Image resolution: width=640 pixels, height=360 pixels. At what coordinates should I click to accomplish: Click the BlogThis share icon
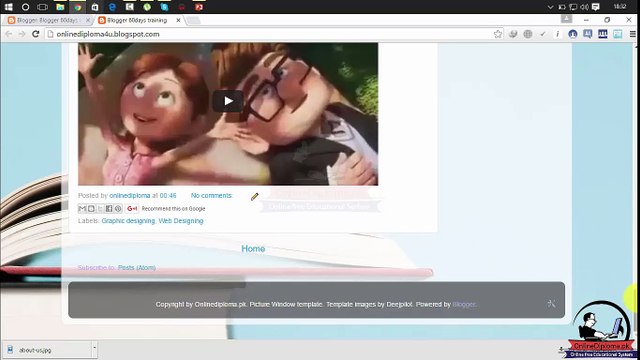coord(91,209)
